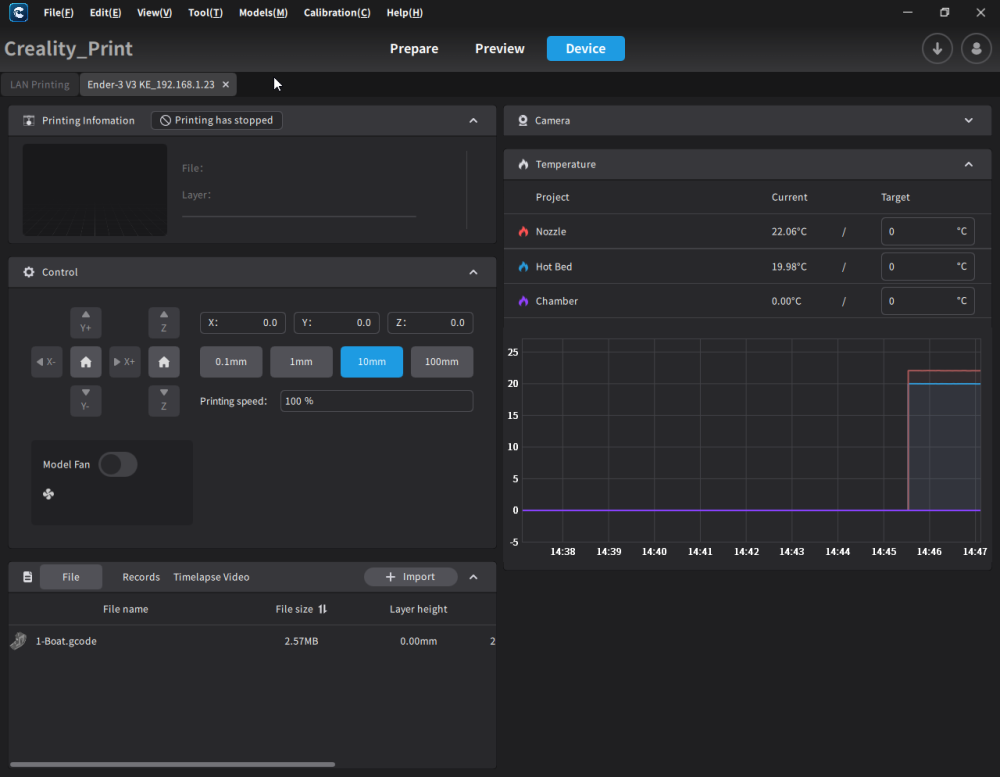Collapse the Control panel
Screen dimensions: 1000x777
(x=473, y=272)
